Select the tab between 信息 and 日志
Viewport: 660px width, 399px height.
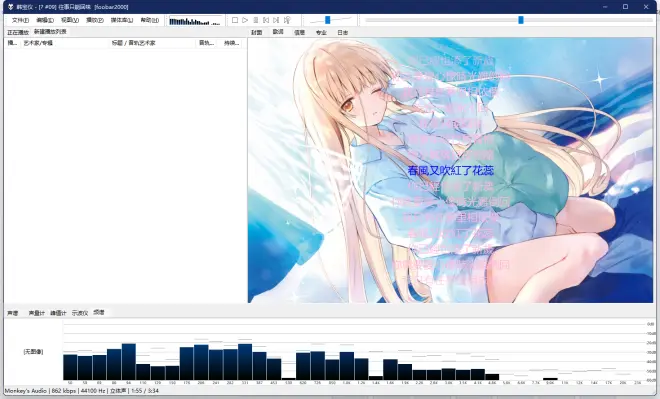point(321,32)
